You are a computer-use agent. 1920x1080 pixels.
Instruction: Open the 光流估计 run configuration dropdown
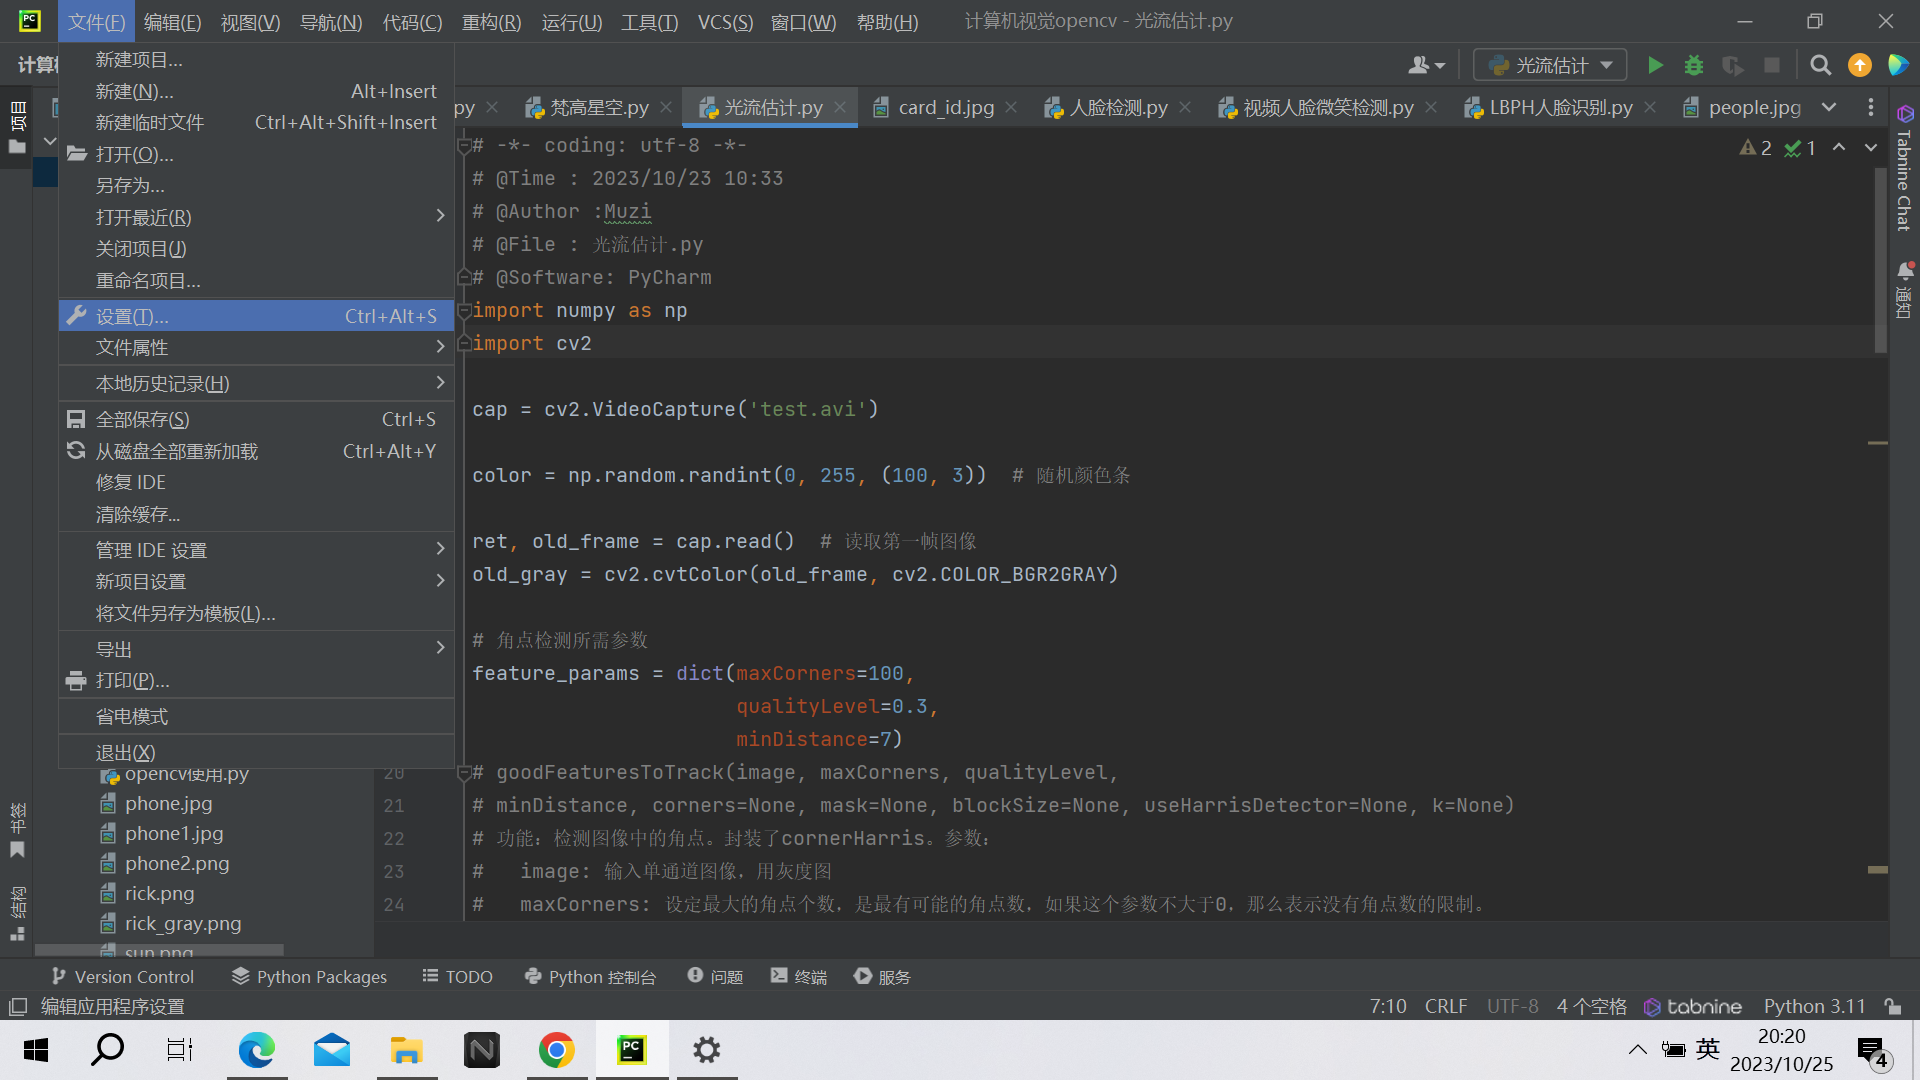tap(1550, 65)
